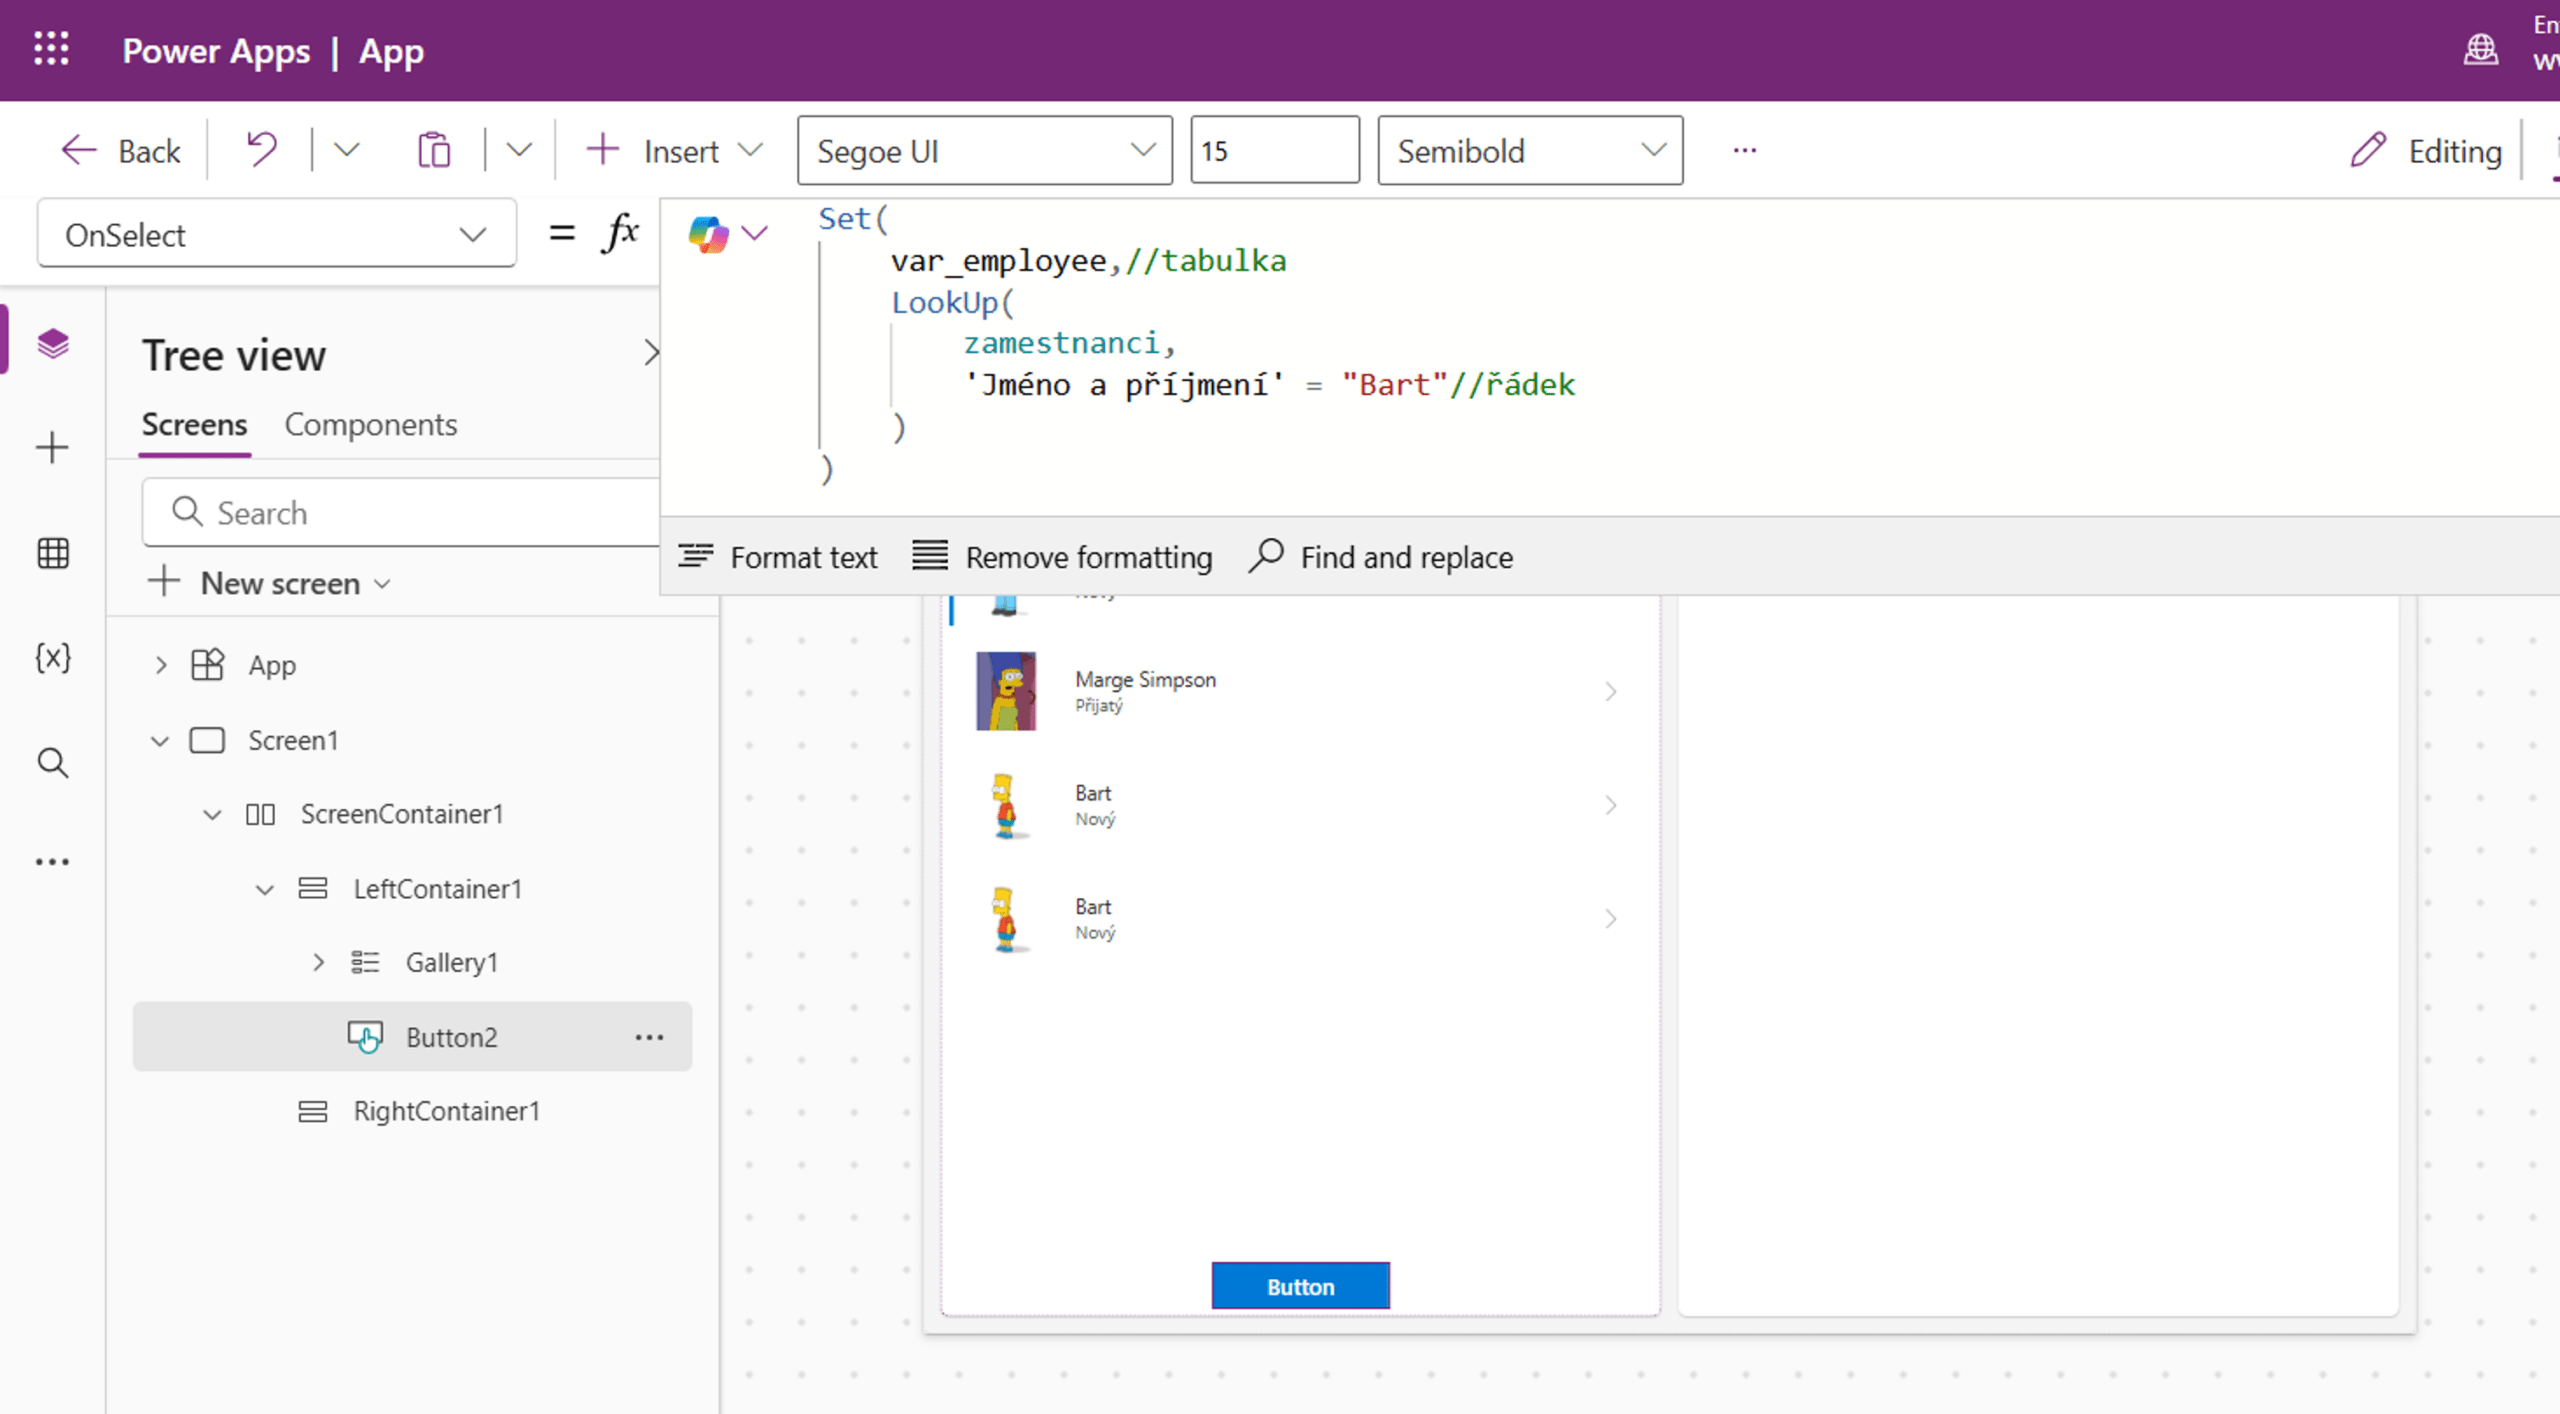
Task: Open the app launcher waffle icon
Action: pyautogui.click(x=51, y=48)
